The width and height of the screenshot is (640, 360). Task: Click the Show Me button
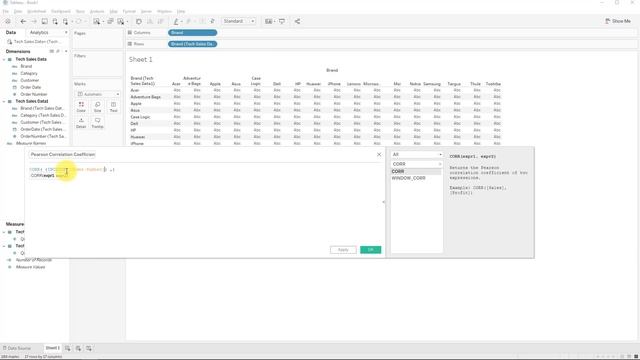pos(618,21)
